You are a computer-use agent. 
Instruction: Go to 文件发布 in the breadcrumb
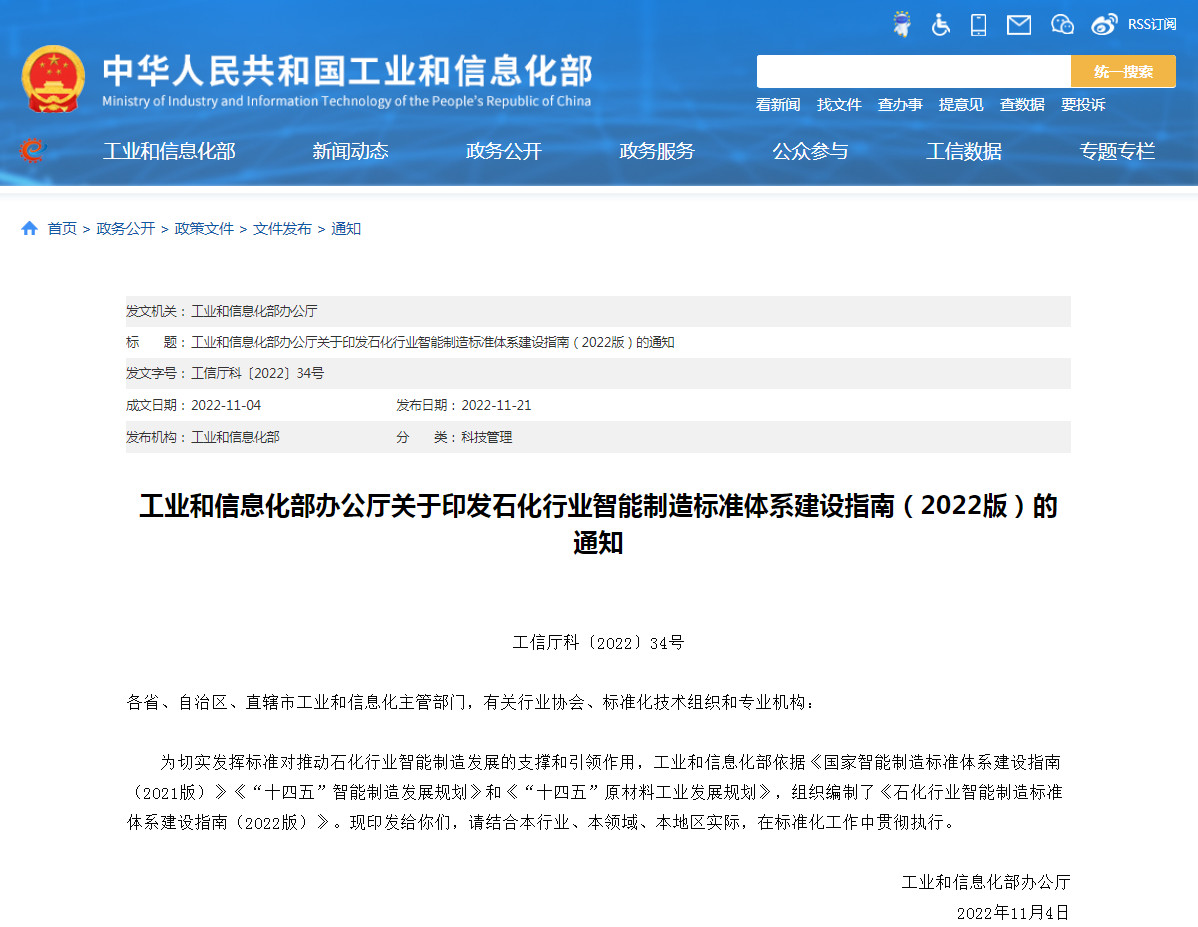point(282,229)
